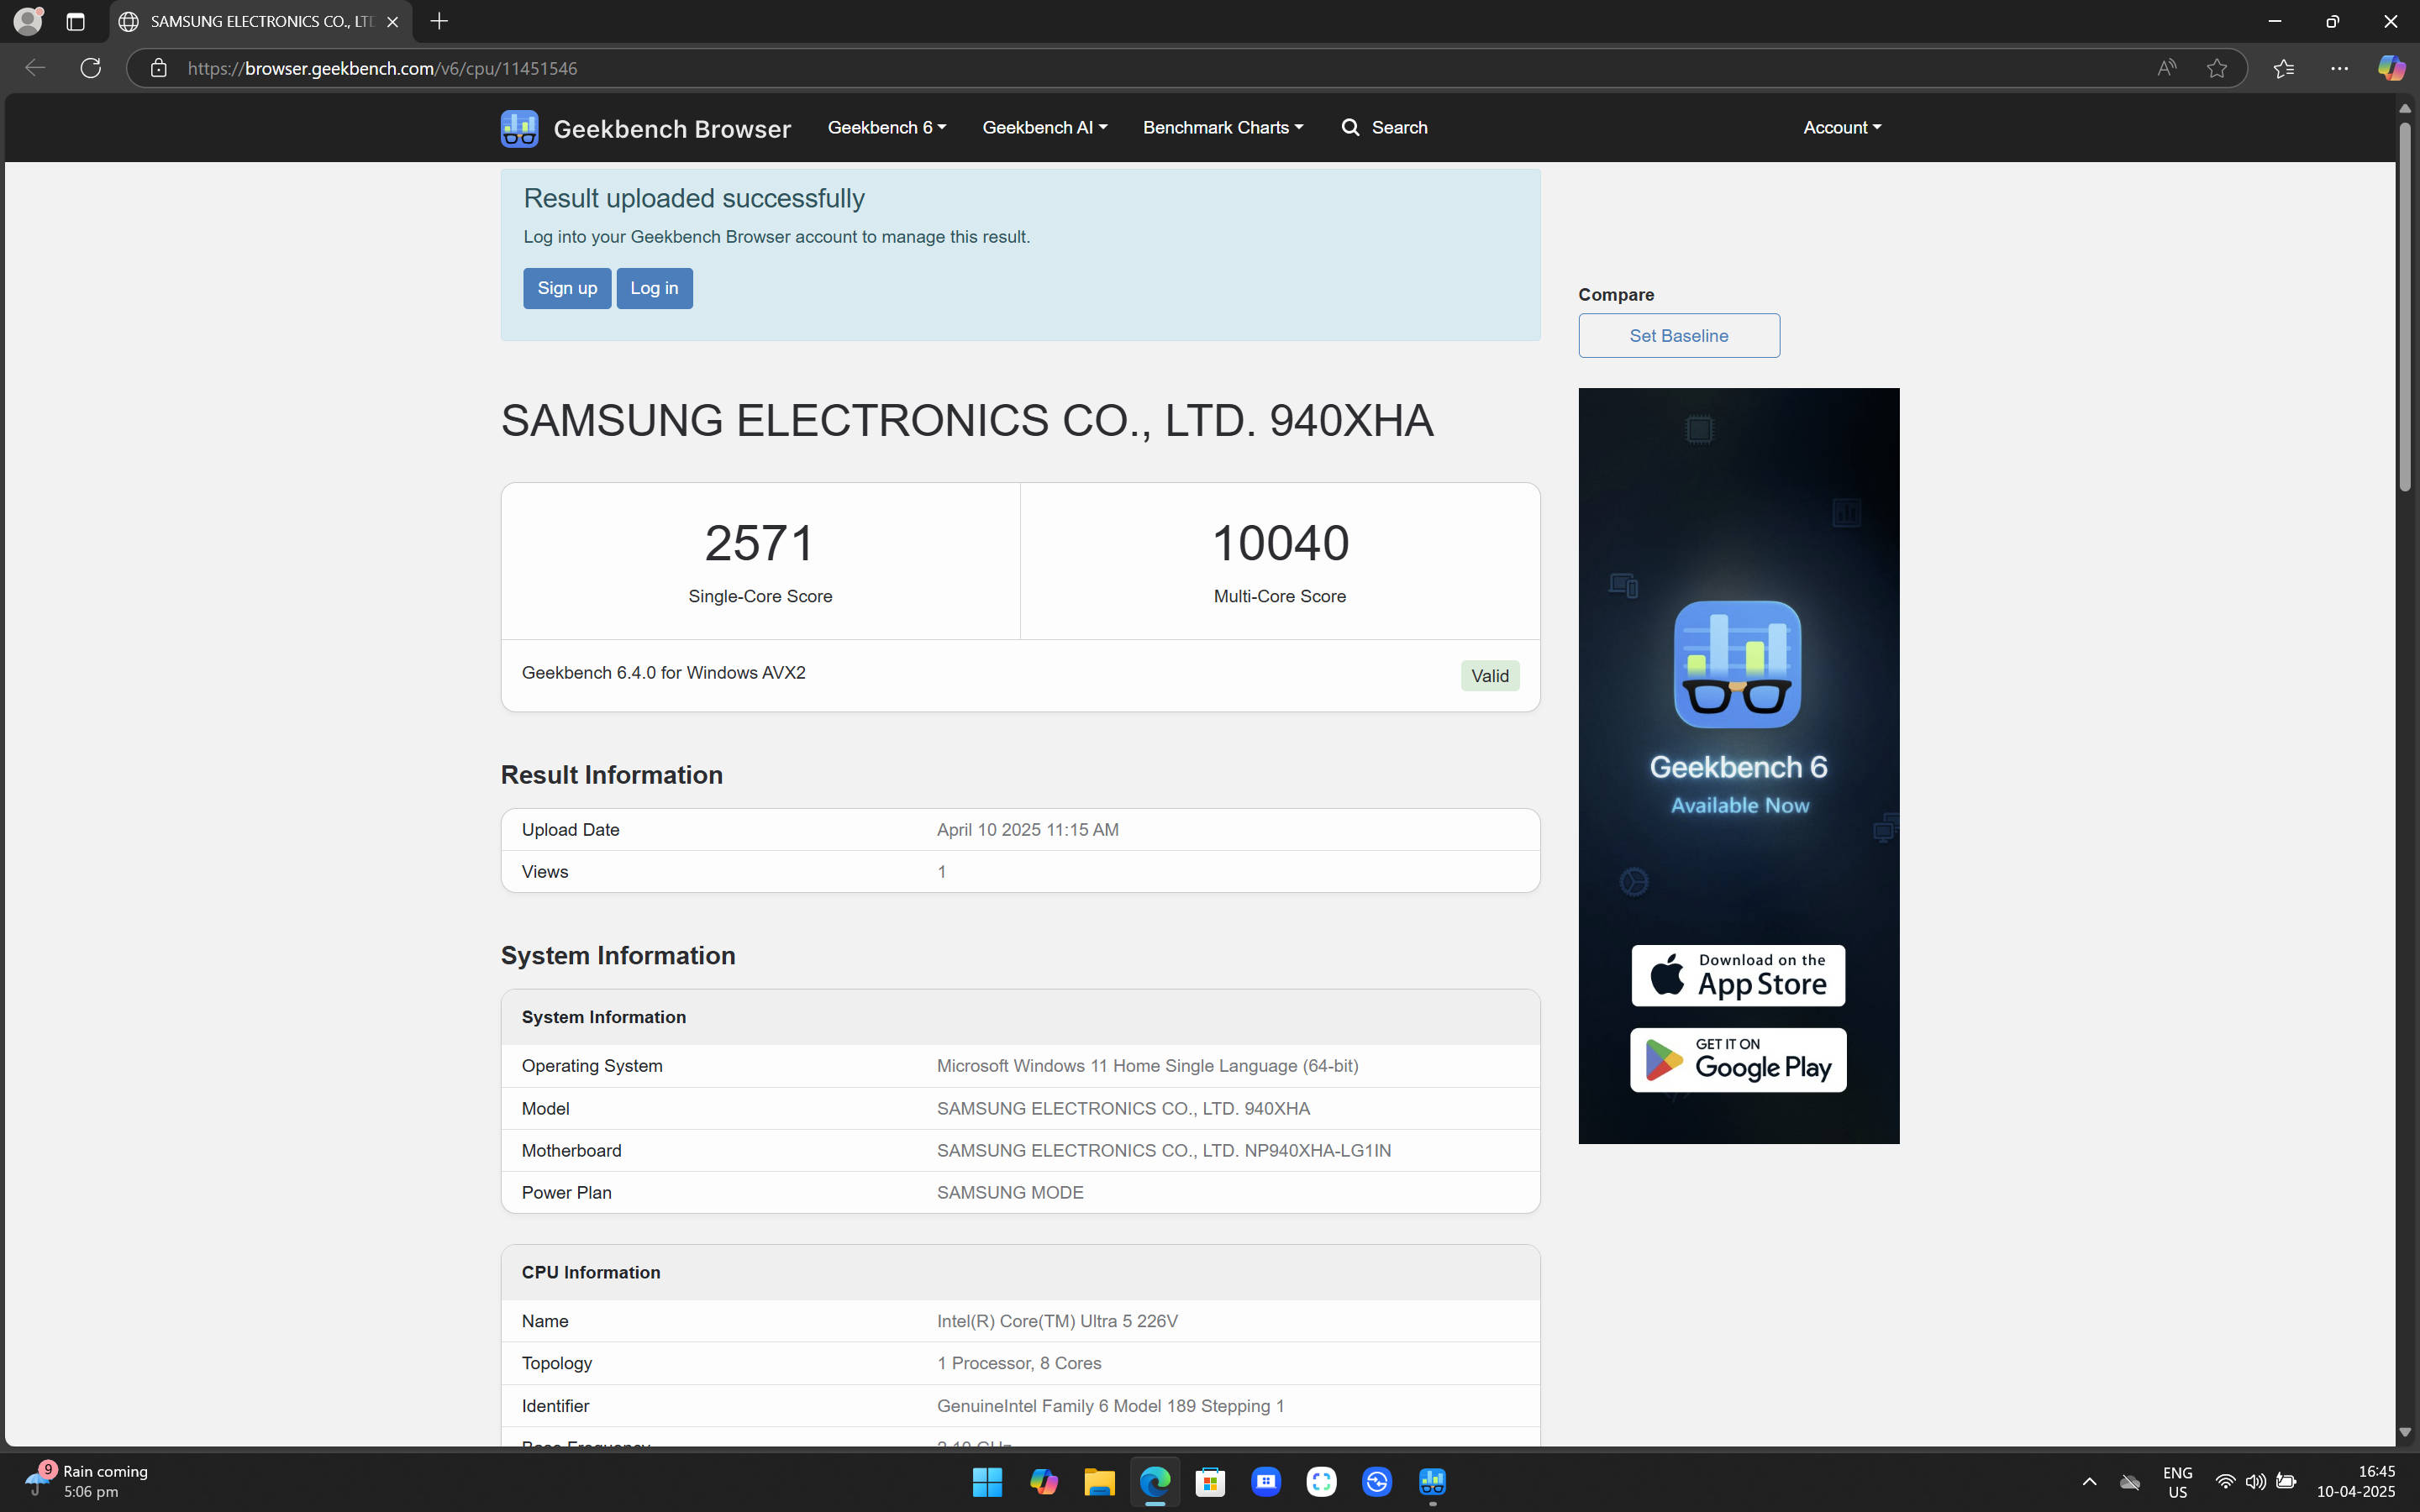Close the SAMSUNG ELECTRONICS tab
Image resolution: width=2420 pixels, height=1512 pixels.
[x=393, y=21]
